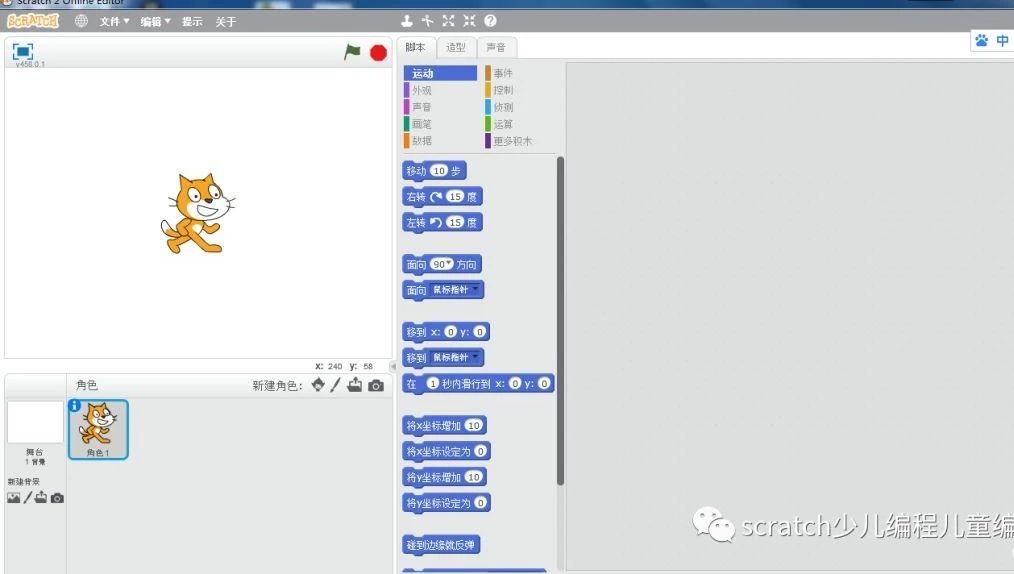Take new backdrop from camera
Screen dimensions: 1014x574
pyautogui.click(x=57, y=498)
